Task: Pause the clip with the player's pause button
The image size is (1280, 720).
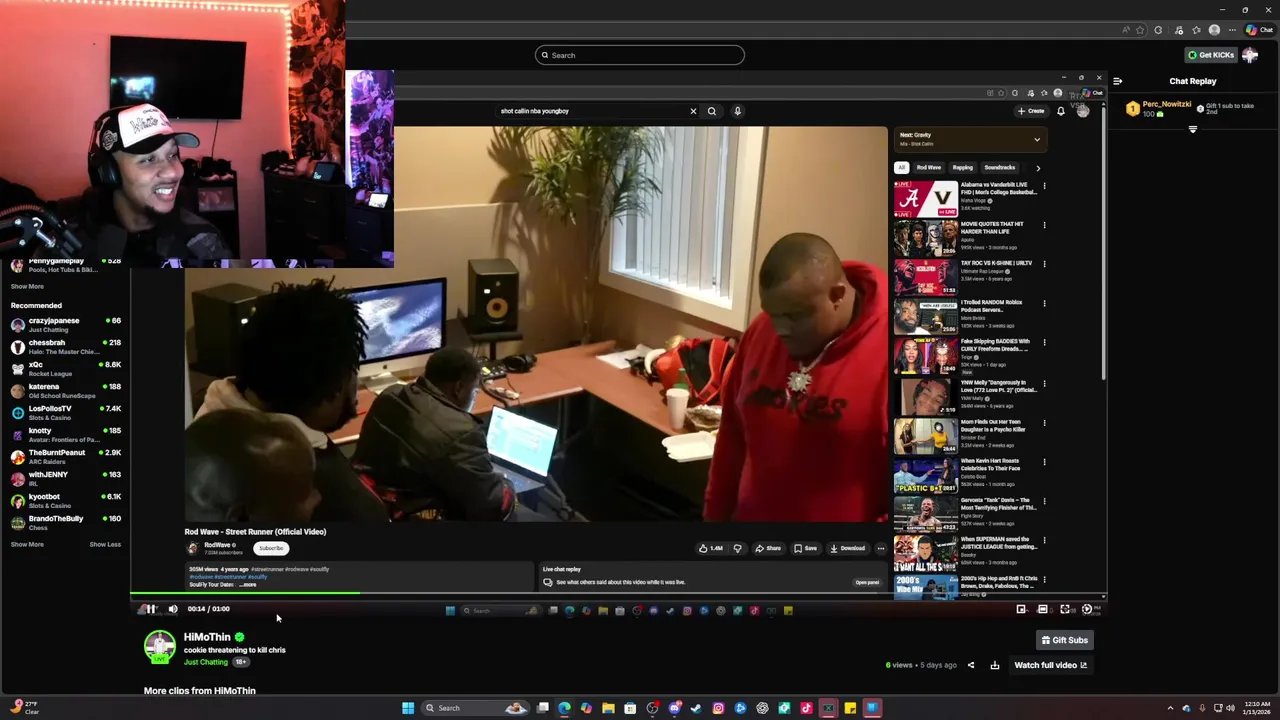Action: pos(150,609)
